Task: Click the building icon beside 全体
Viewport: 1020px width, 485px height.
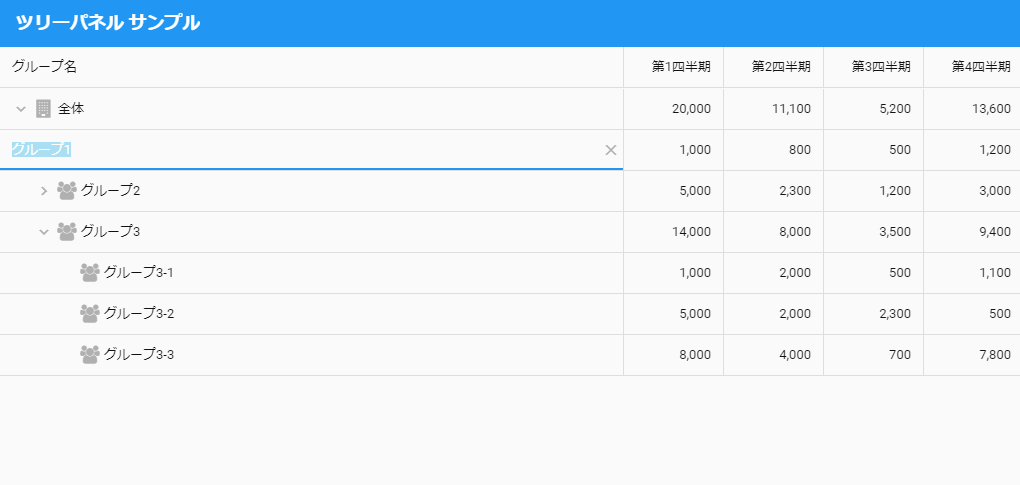Action: point(43,109)
